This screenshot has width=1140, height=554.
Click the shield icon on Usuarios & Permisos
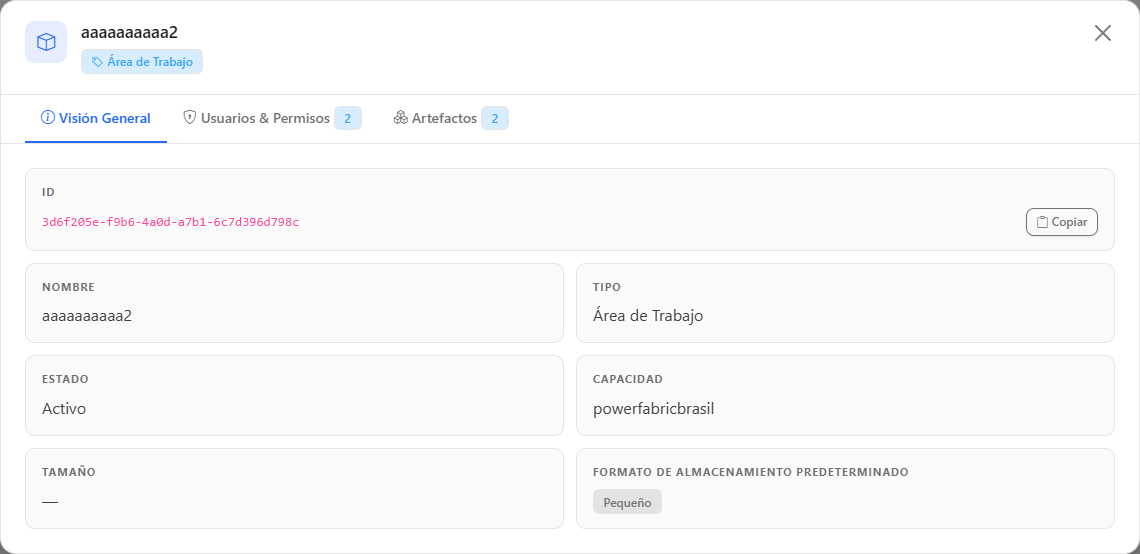[190, 118]
